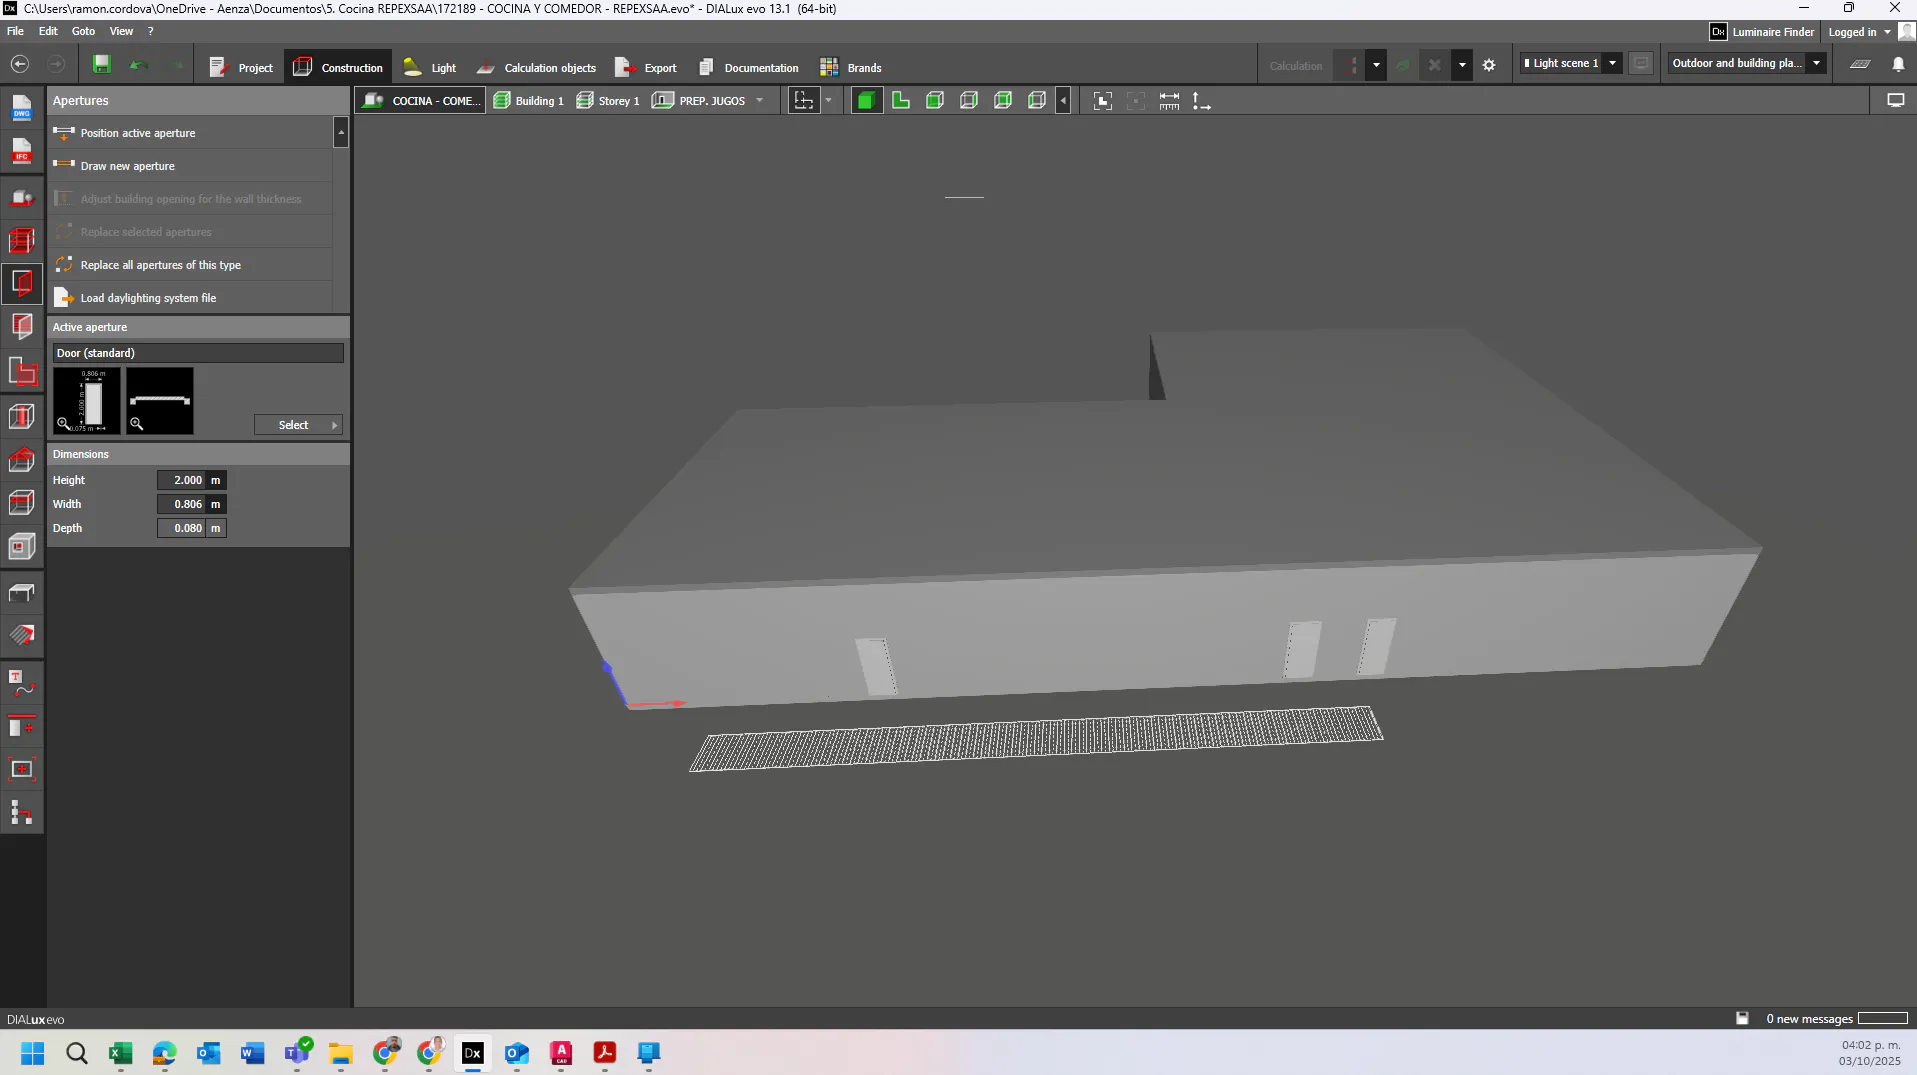This screenshot has height=1075, width=1917.
Task: Open the furniture and objects tool
Action: point(21,592)
